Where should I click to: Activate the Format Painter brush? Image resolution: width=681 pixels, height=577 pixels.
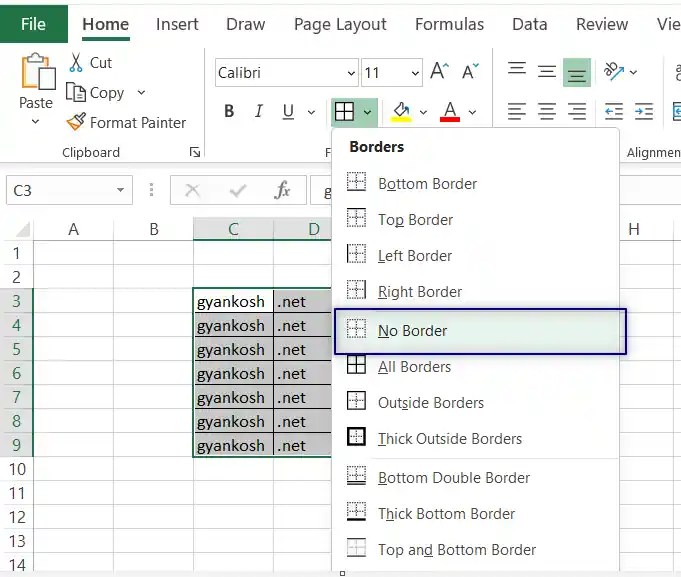[76, 122]
